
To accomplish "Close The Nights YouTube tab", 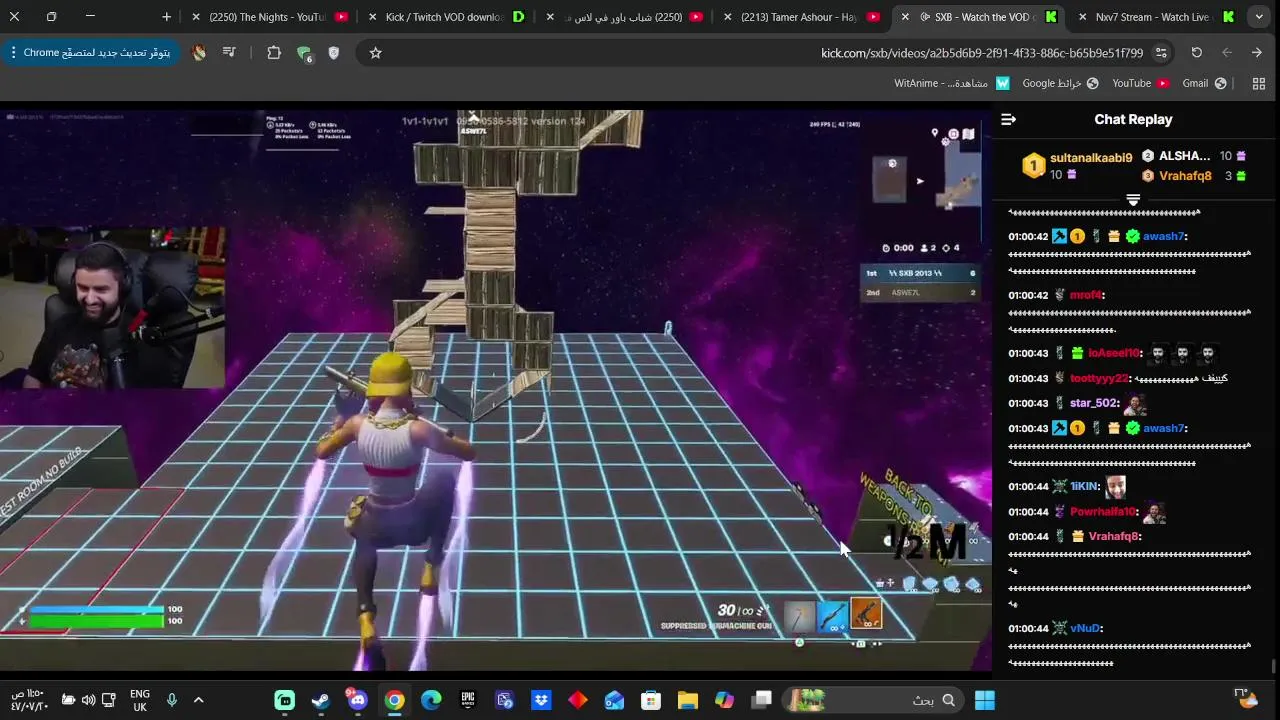I will point(196,17).
